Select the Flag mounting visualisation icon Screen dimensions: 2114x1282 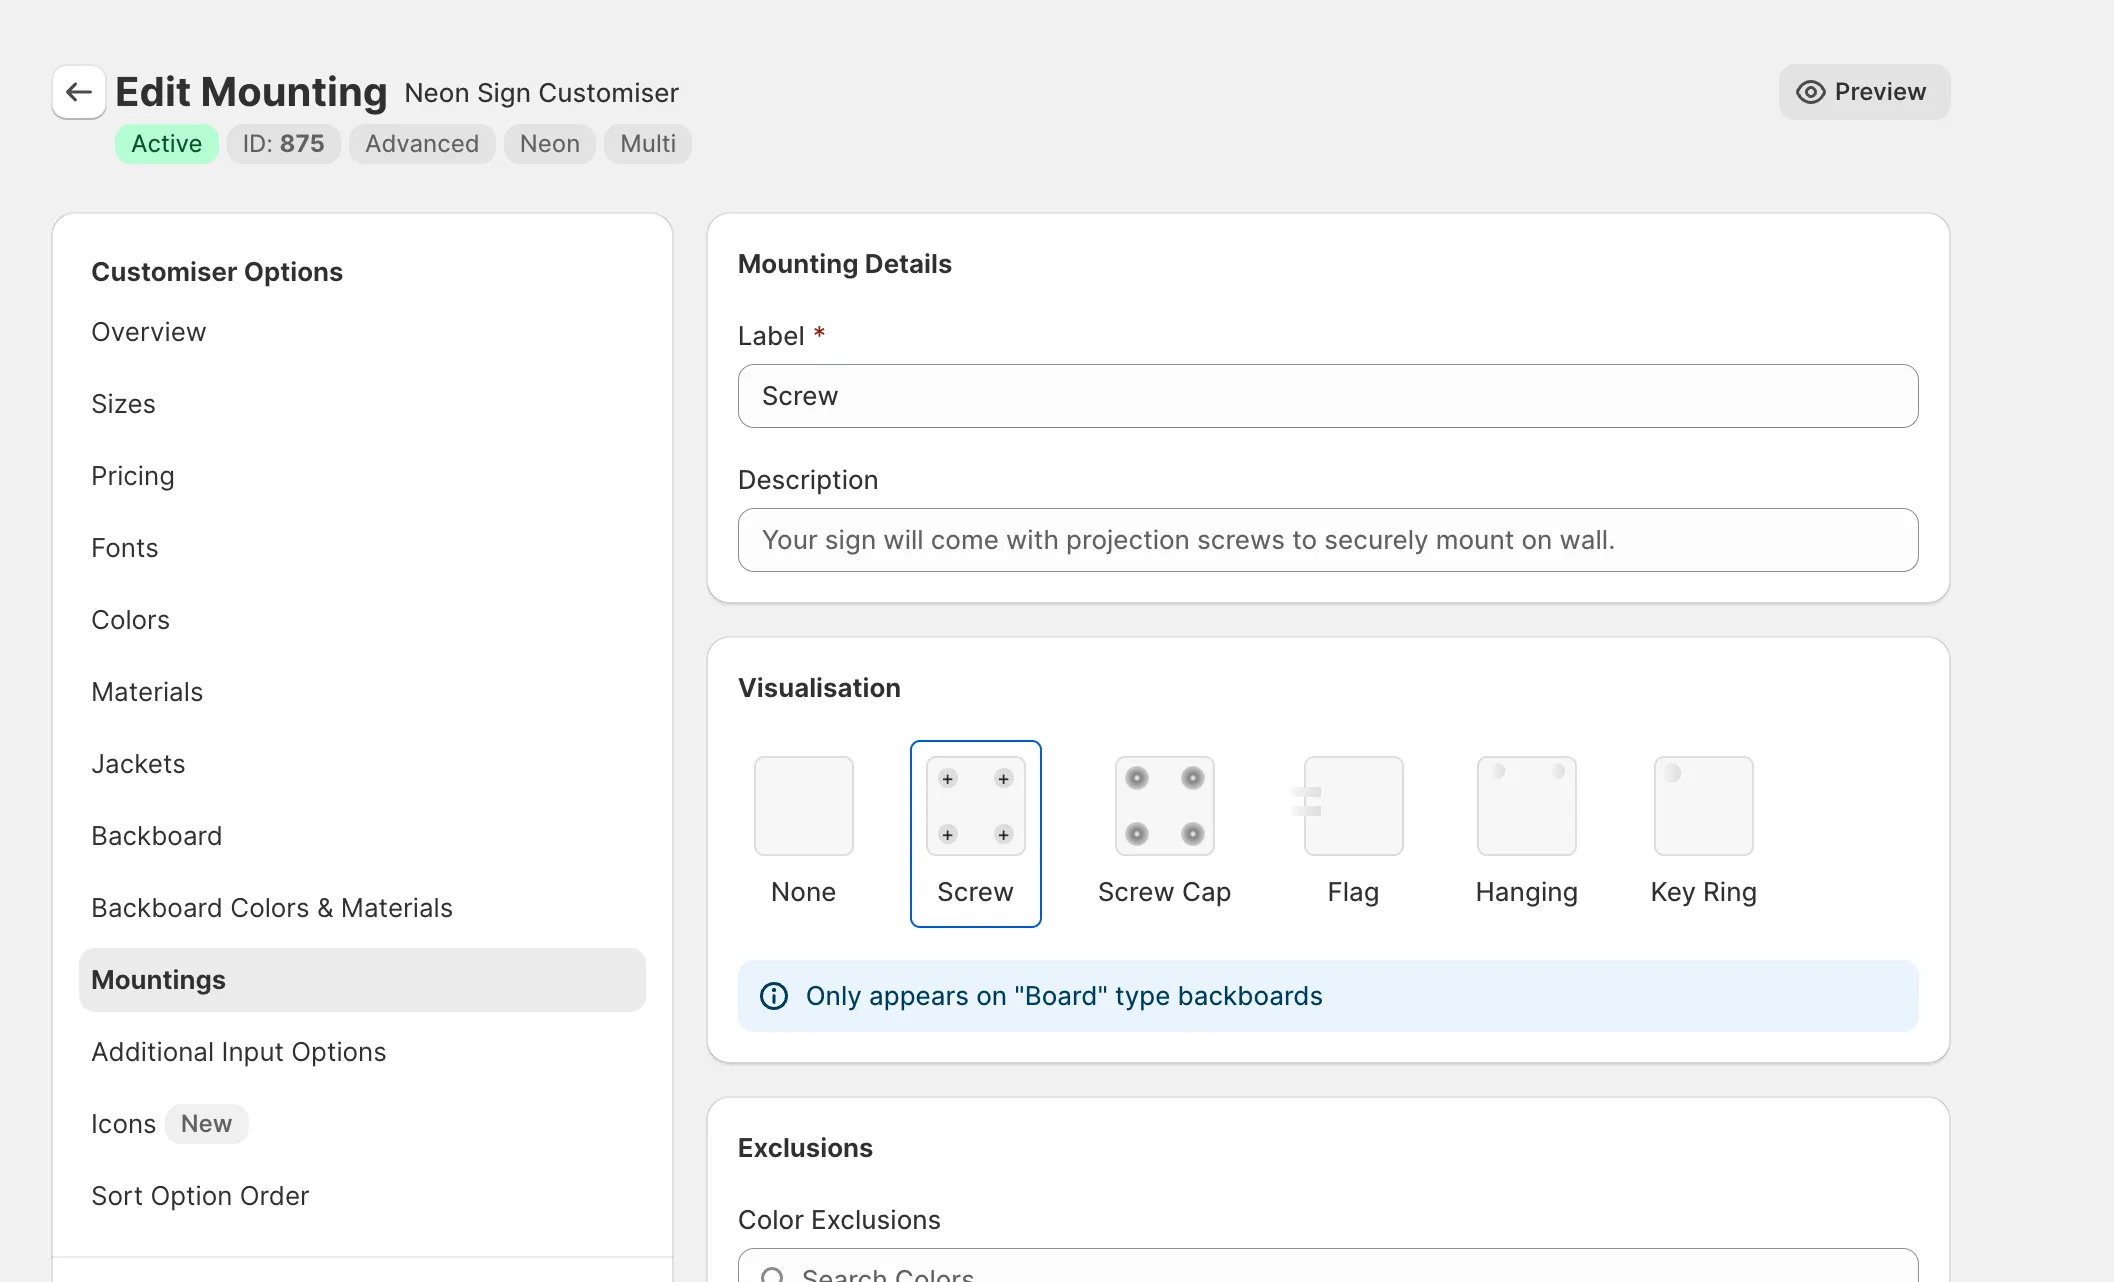tap(1348, 805)
